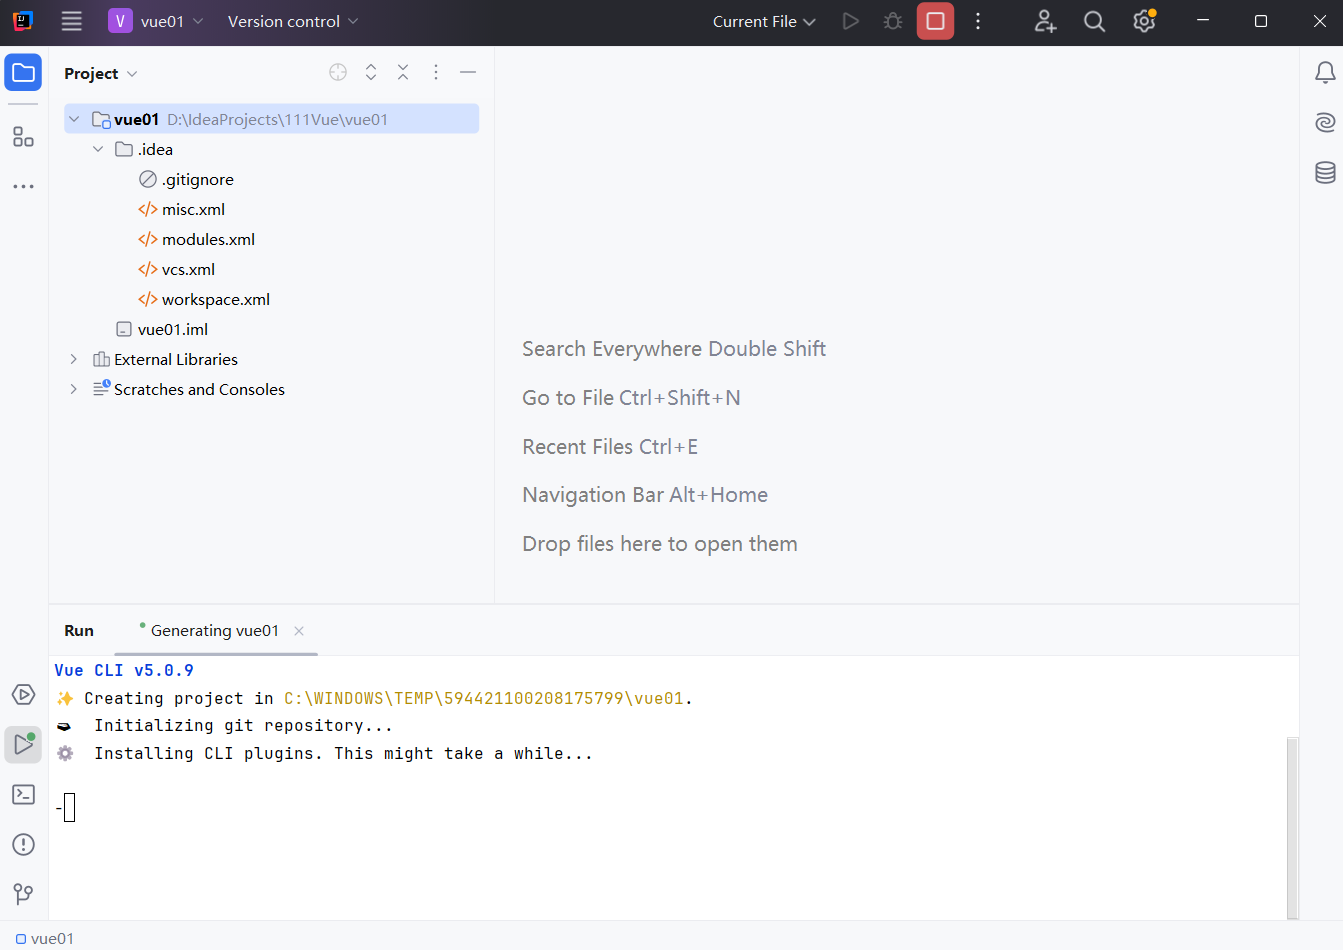Hide the Project panel with minimize icon
The width and height of the screenshot is (1343, 950).
click(468, 72)
